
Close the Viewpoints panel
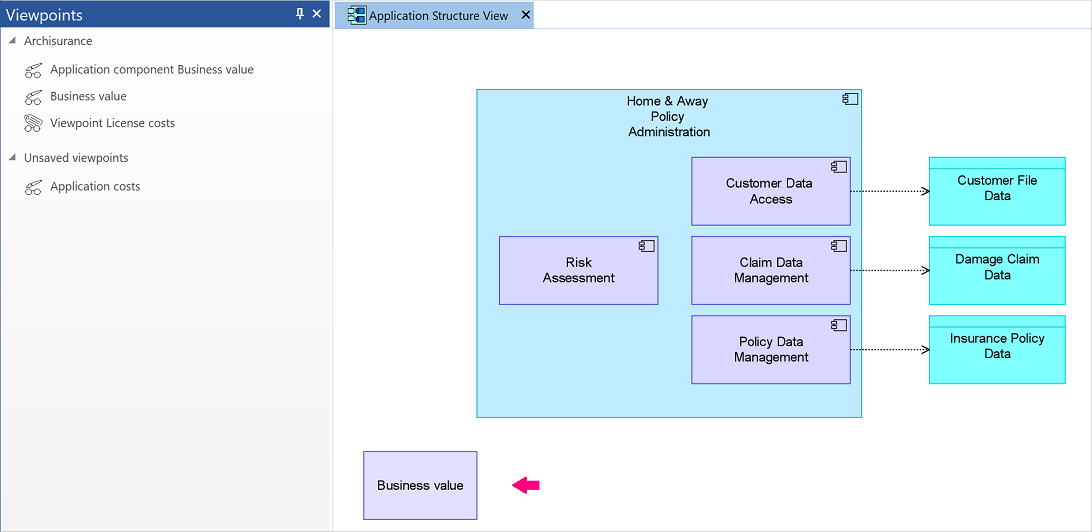click(317, 14)
